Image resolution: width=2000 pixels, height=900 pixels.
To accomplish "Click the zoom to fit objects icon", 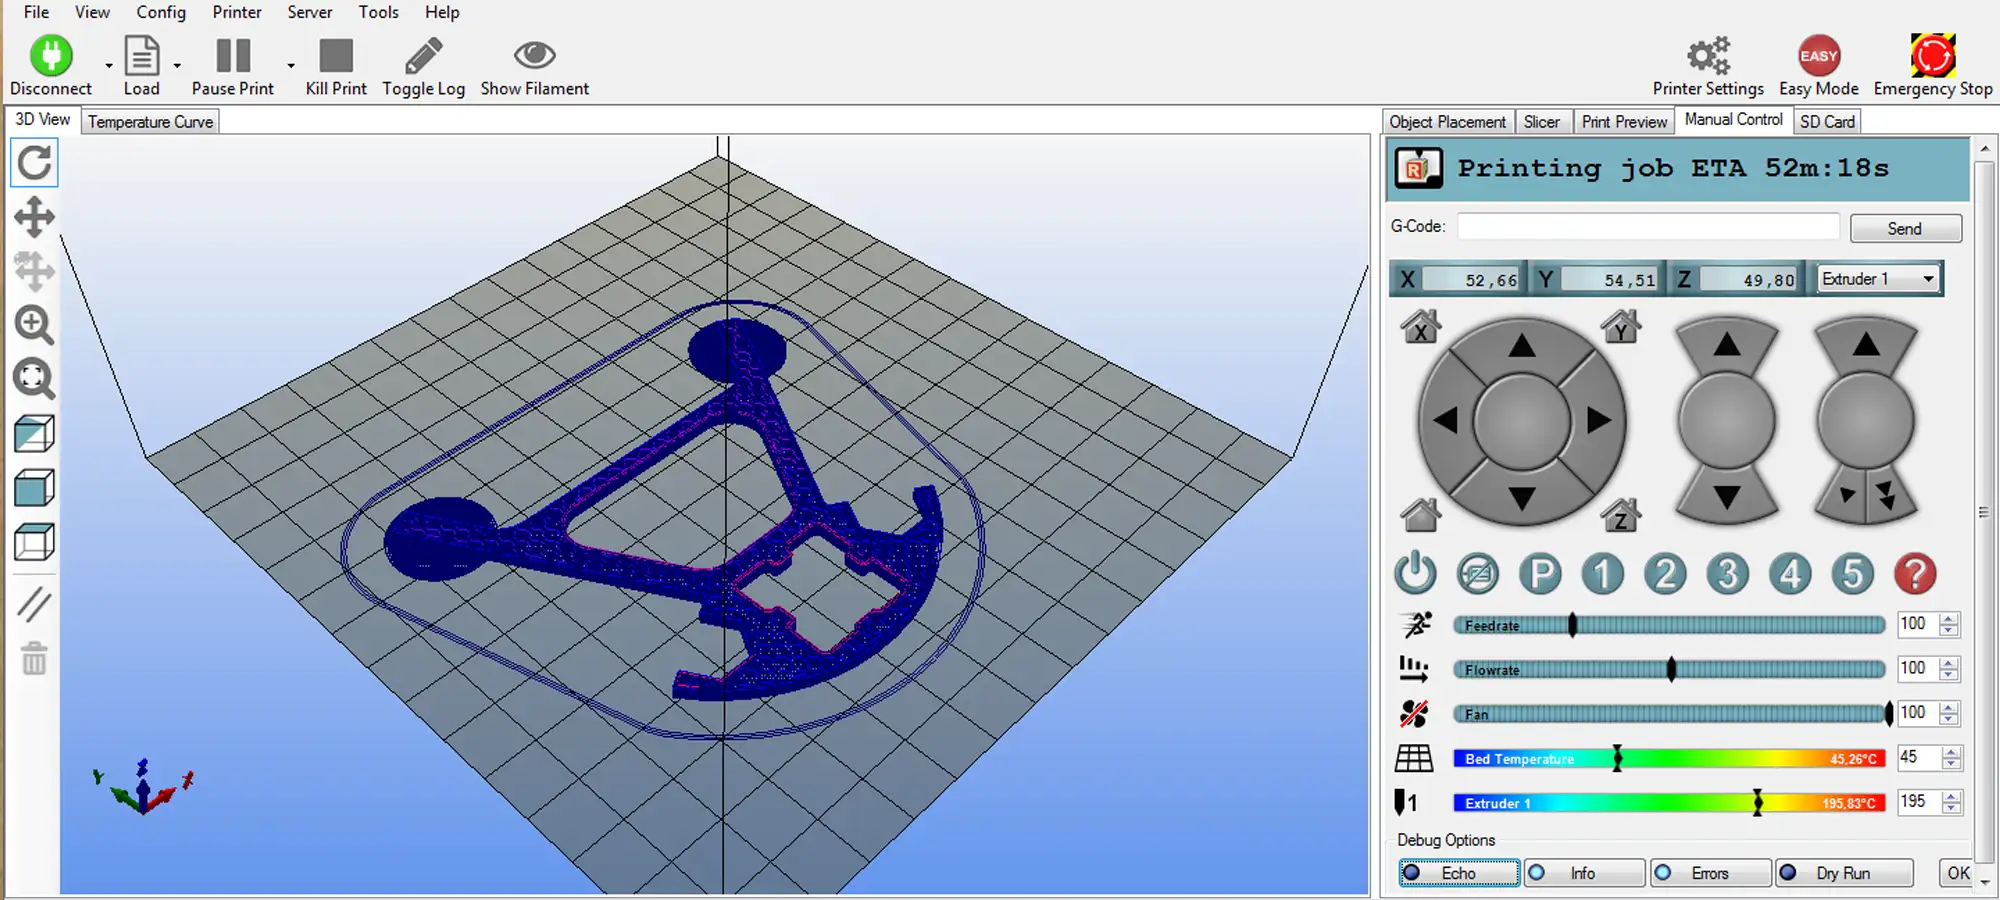I will click(x=34, y=379).
